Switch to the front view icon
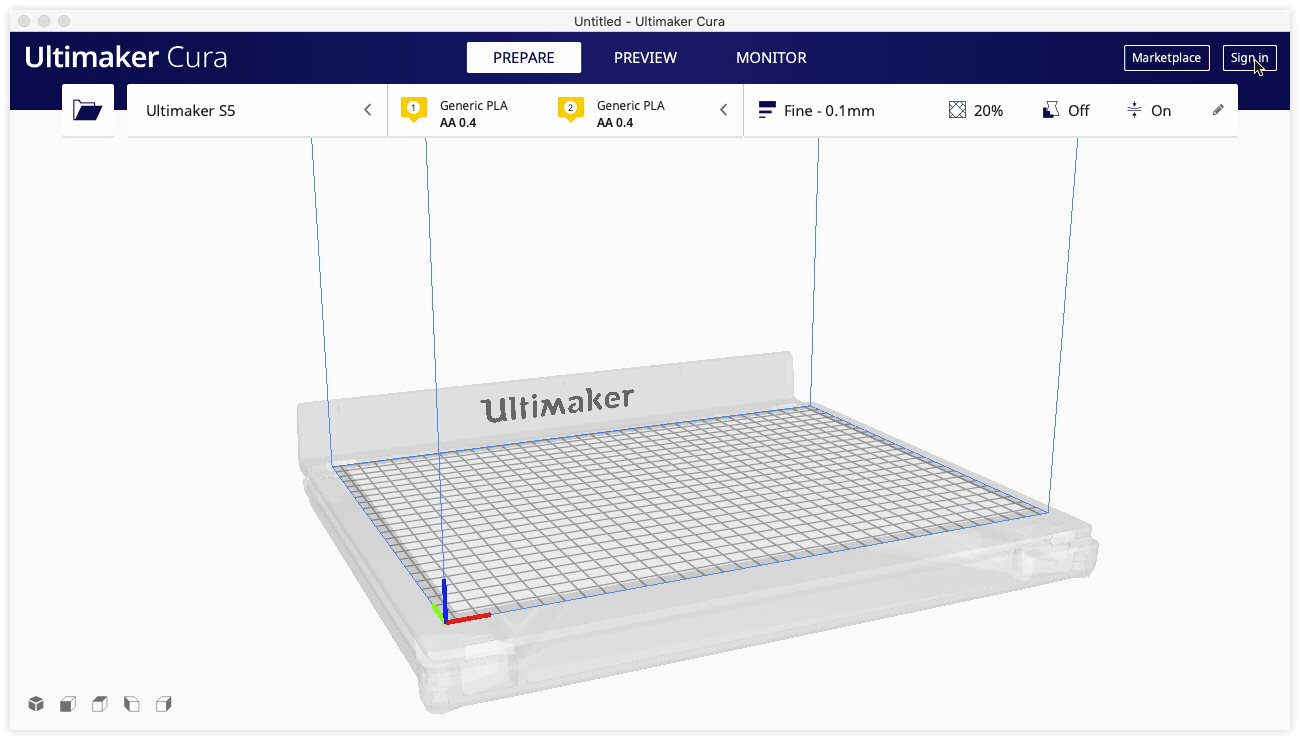Image resolution: width=1300 pixels, height=740 pixels. (67, 704)
